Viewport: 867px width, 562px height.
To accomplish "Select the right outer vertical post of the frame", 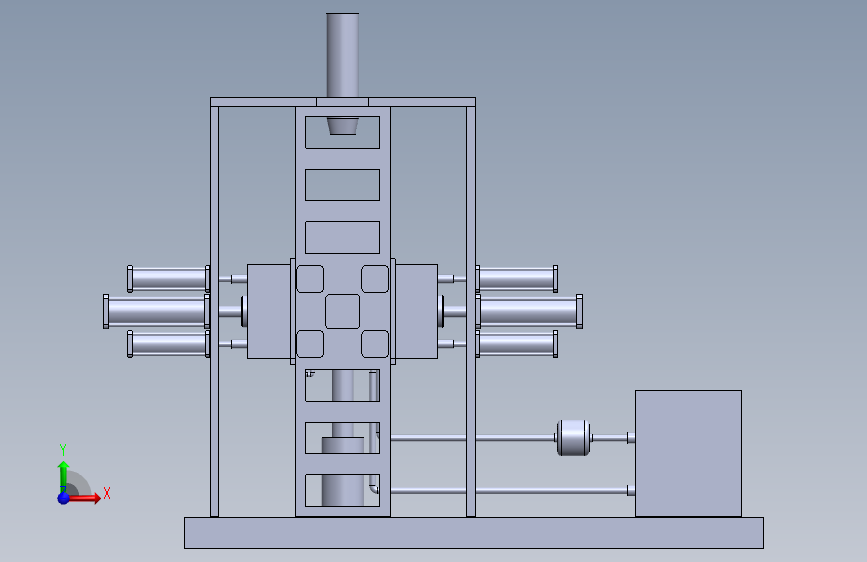I will [471, 311].
